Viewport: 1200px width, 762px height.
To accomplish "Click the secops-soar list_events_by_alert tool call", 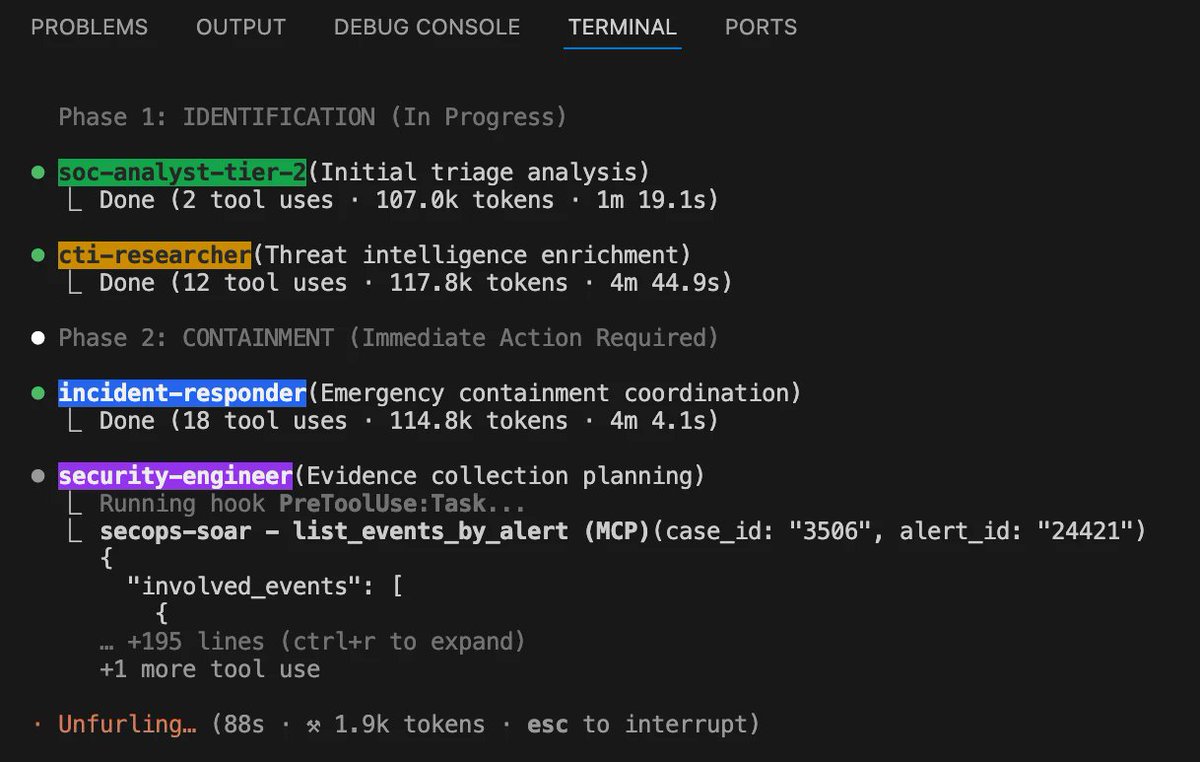I will coord(622,531).
